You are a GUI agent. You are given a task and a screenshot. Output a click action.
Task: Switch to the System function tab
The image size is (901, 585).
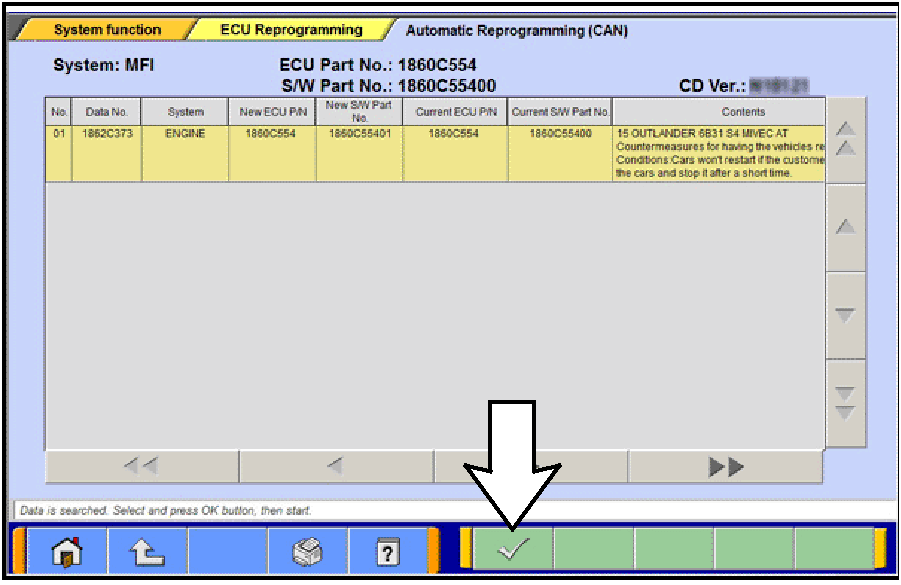tap(106, 30)
